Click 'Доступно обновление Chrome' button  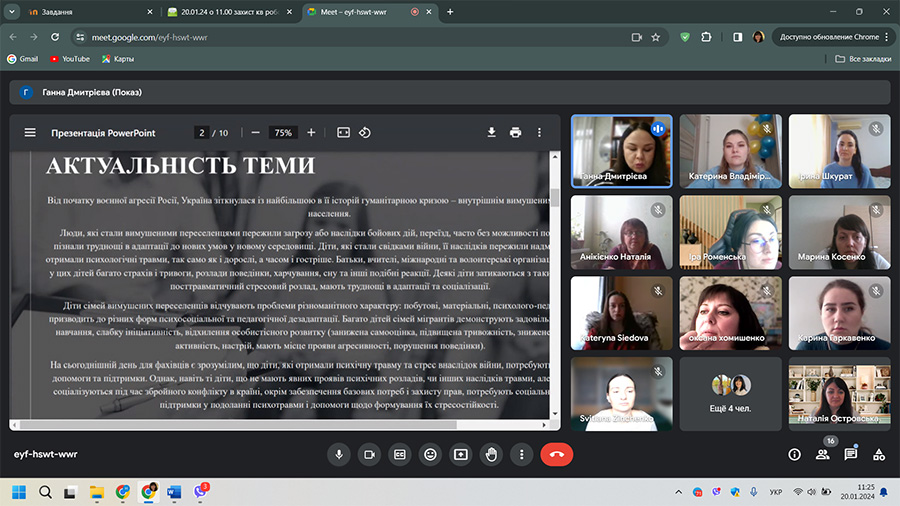click(833, 37)
